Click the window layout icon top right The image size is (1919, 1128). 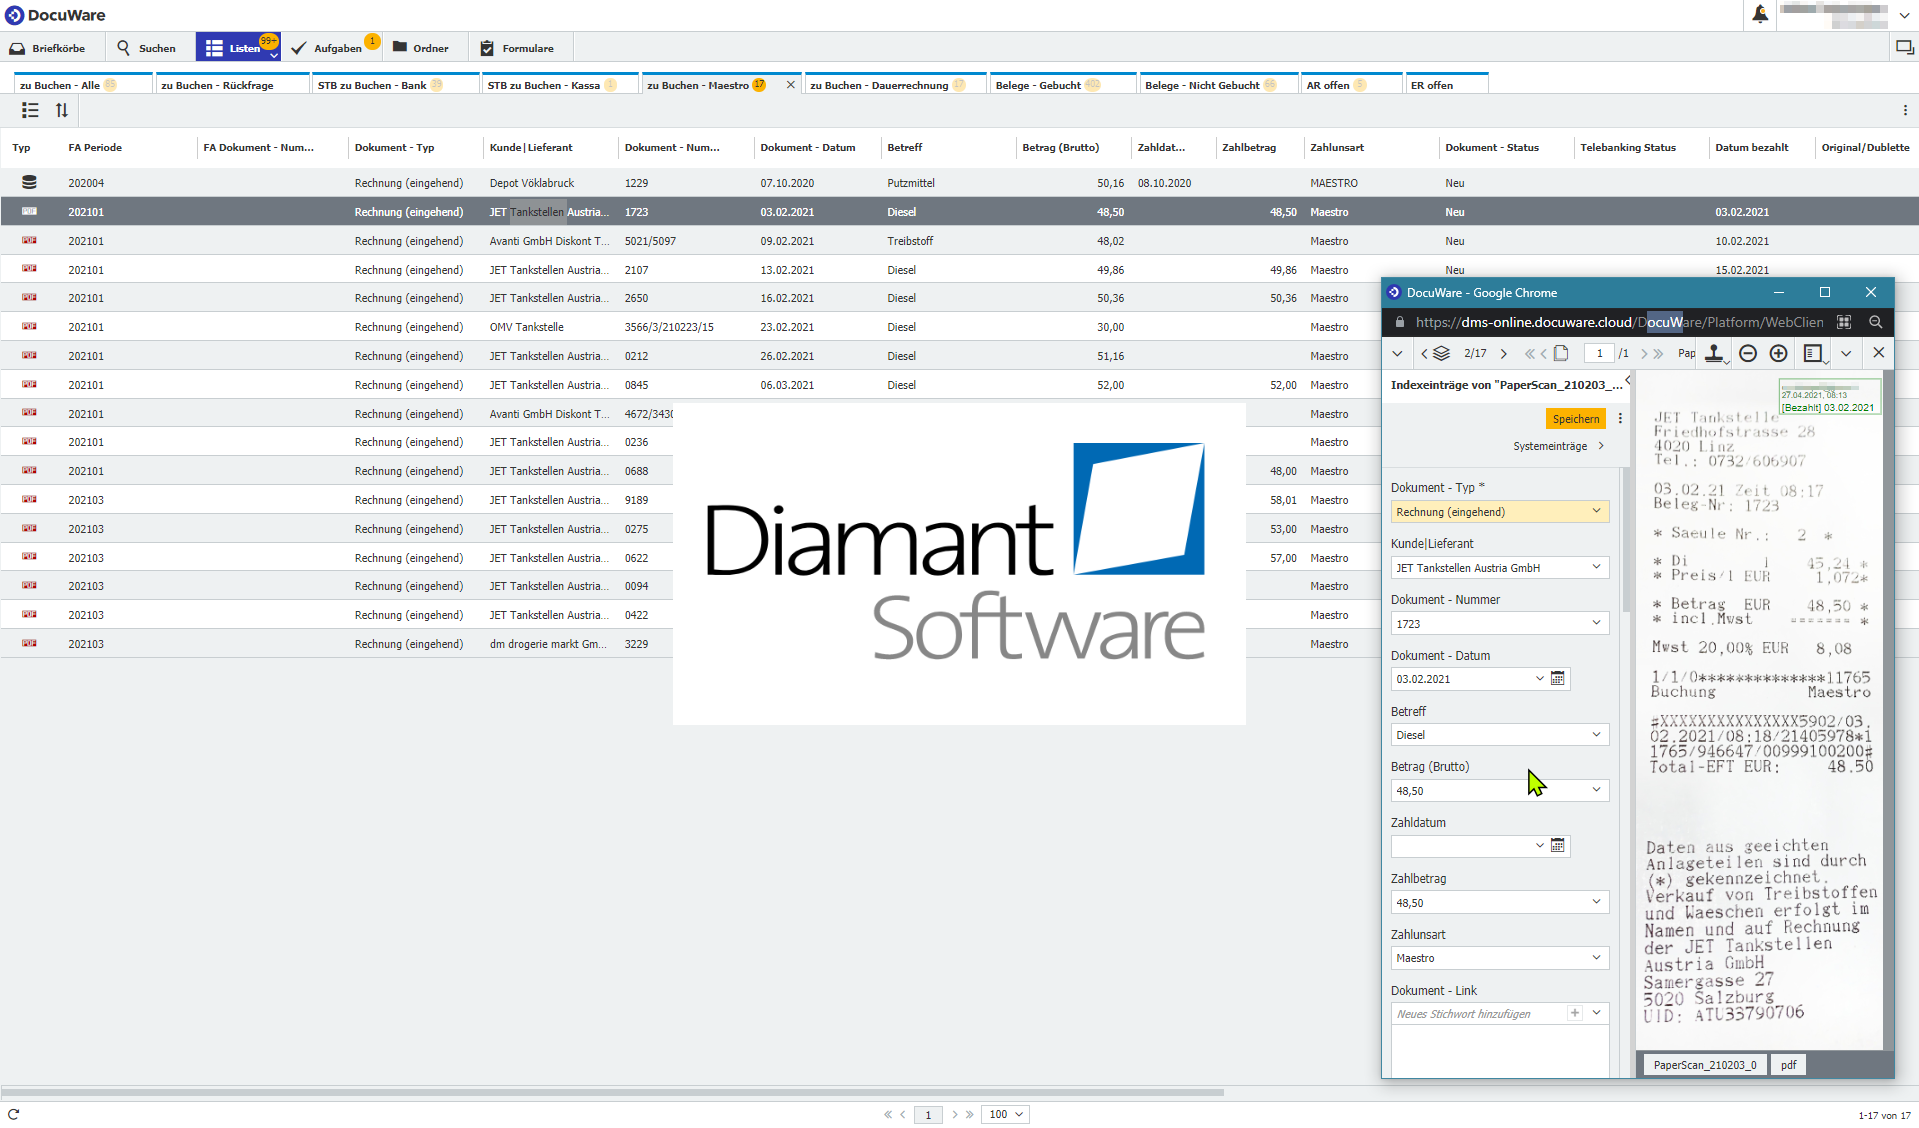point(1904,48)
